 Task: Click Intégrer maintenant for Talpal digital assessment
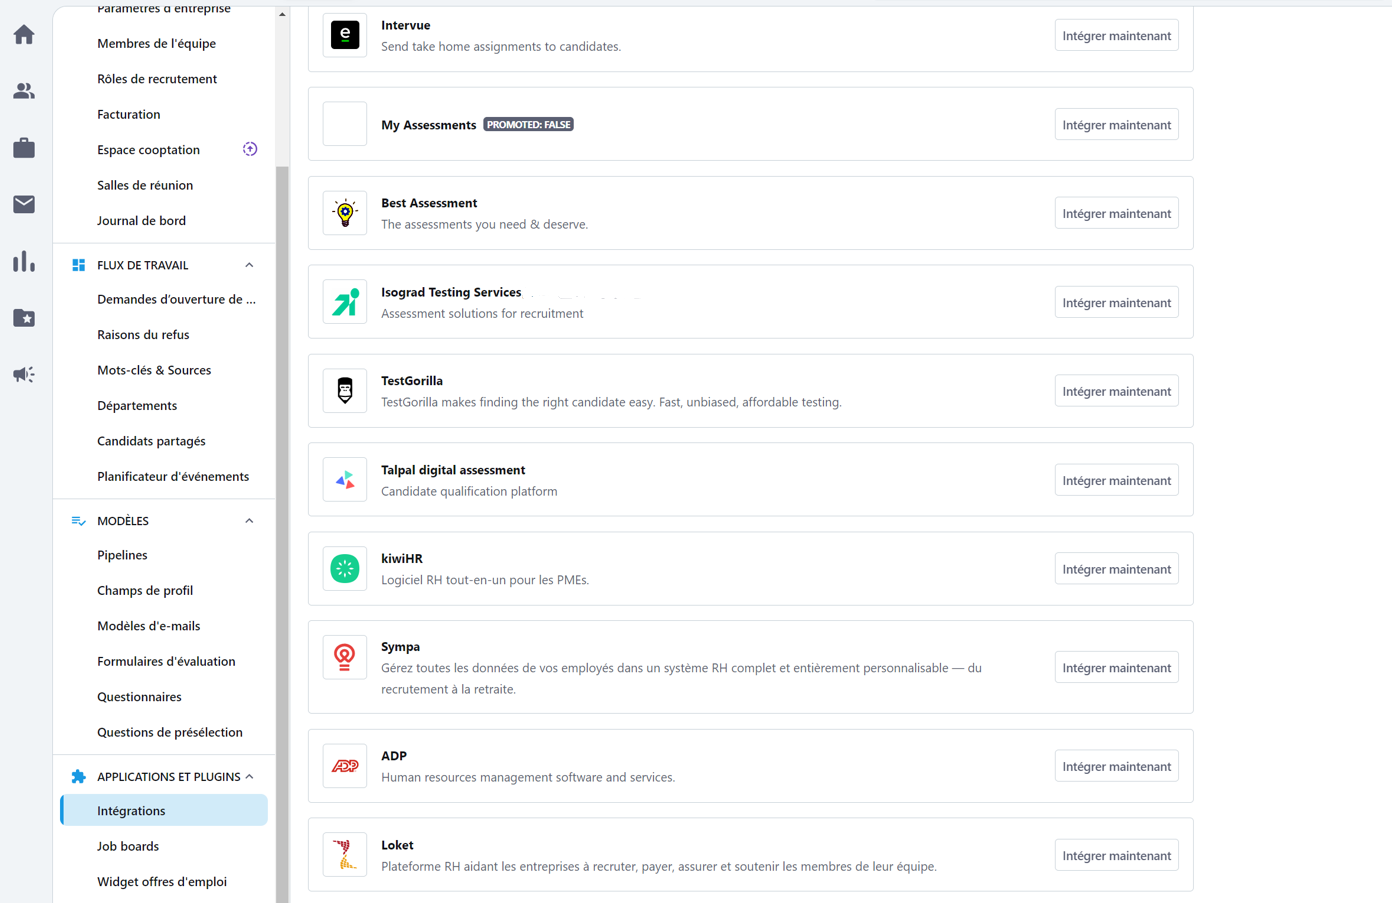point(1116,481)
